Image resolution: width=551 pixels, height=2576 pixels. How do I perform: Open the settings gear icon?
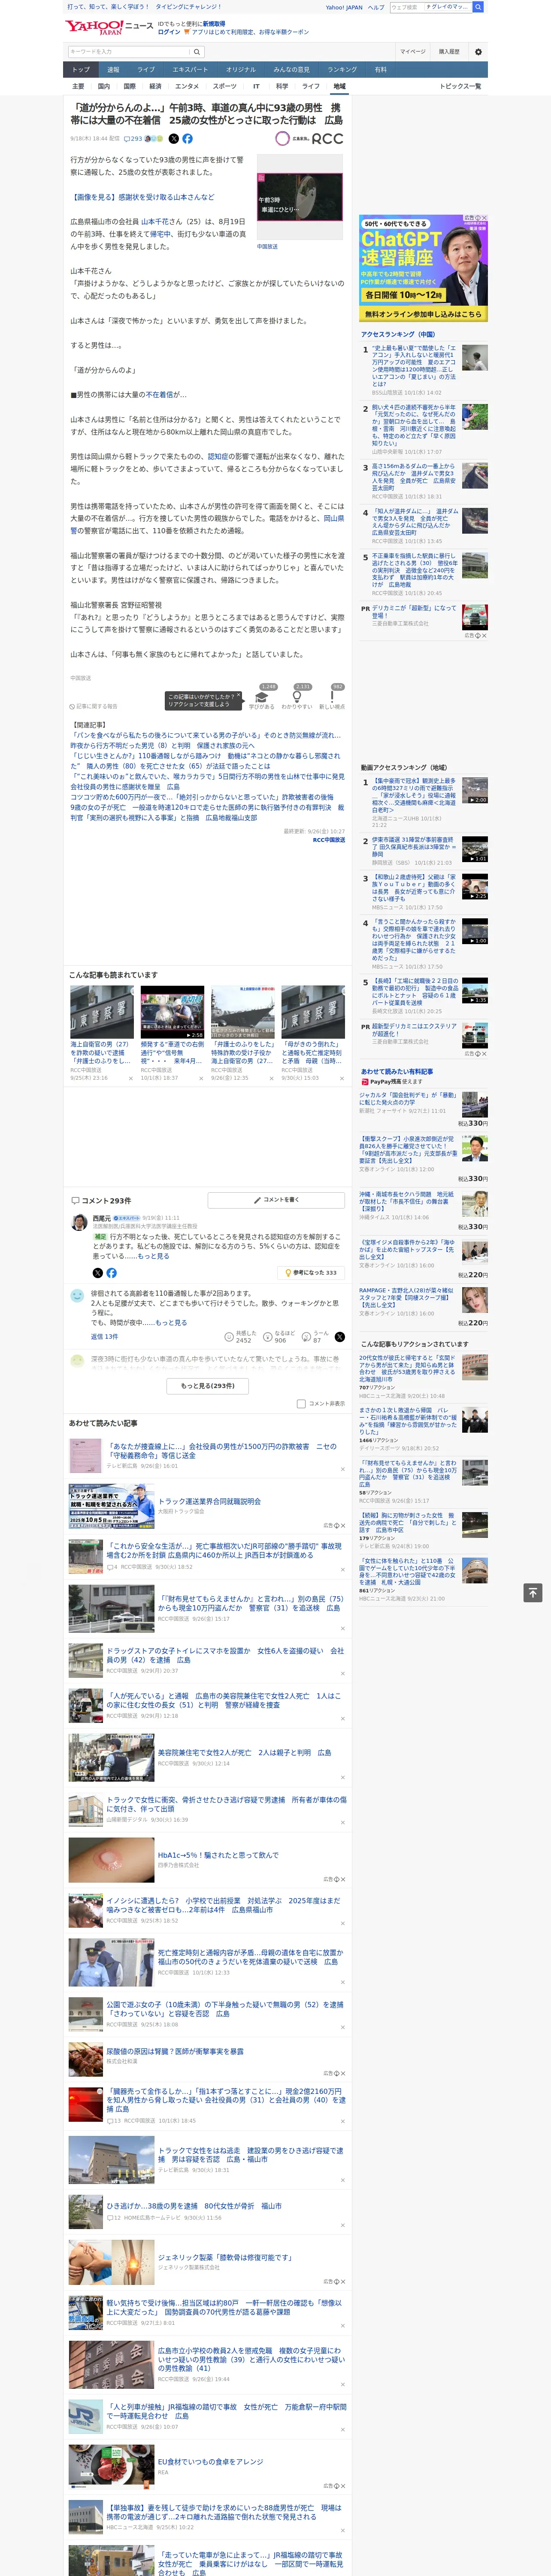(x=478, y=51)
